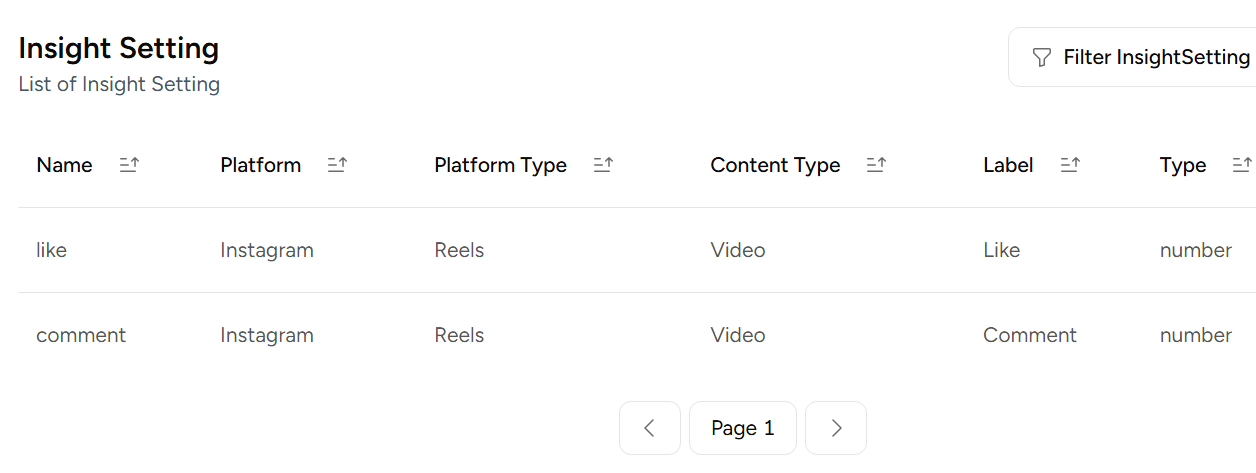
Task: Select the 'comment' row name
Action: (81, 335)
